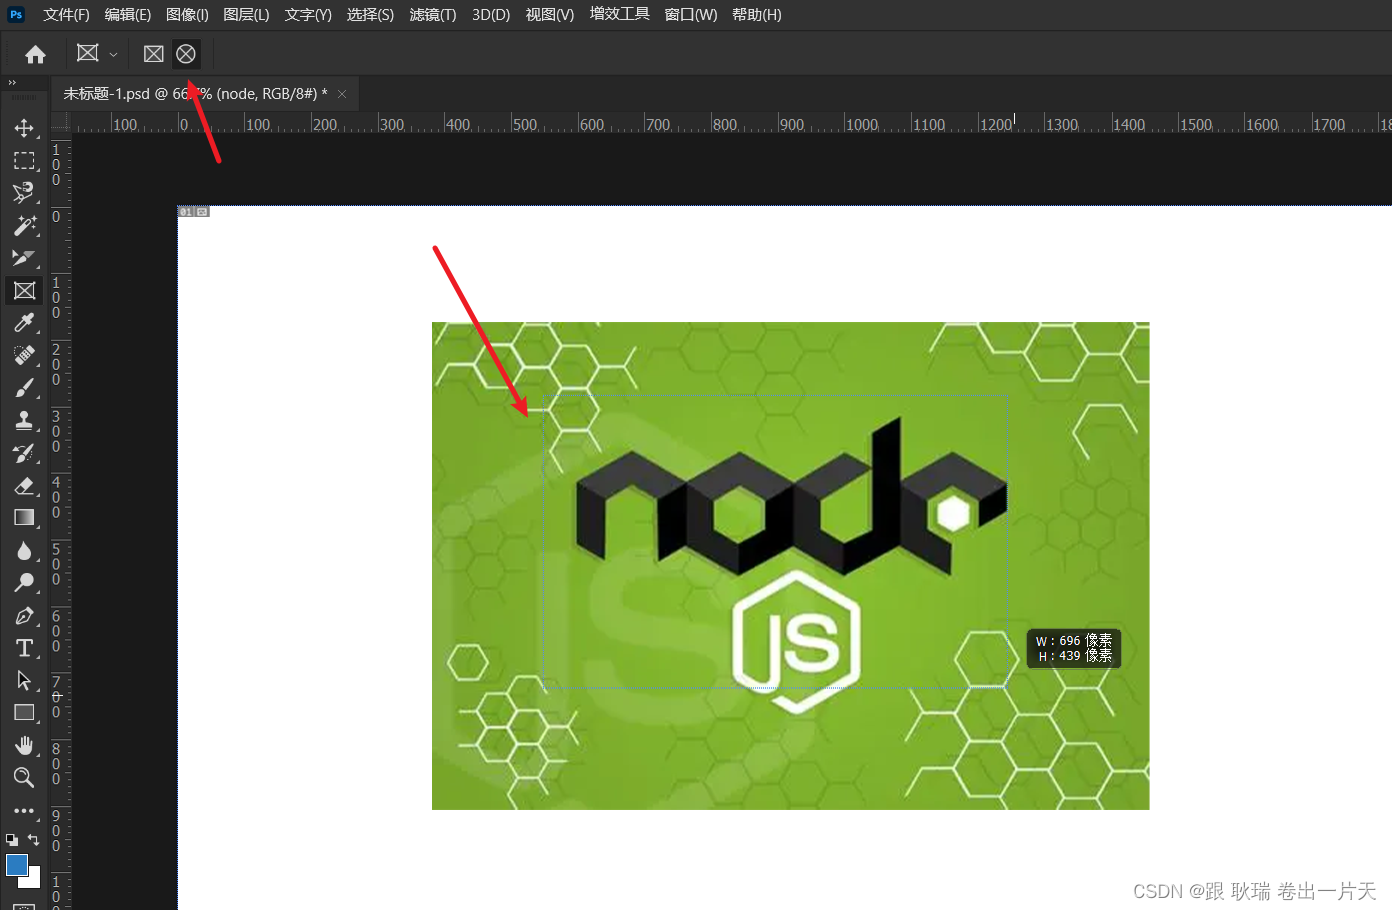1392x910 pixels.
Task: Open the 编辑(E) menu
Action: click(x=128, y=15)
